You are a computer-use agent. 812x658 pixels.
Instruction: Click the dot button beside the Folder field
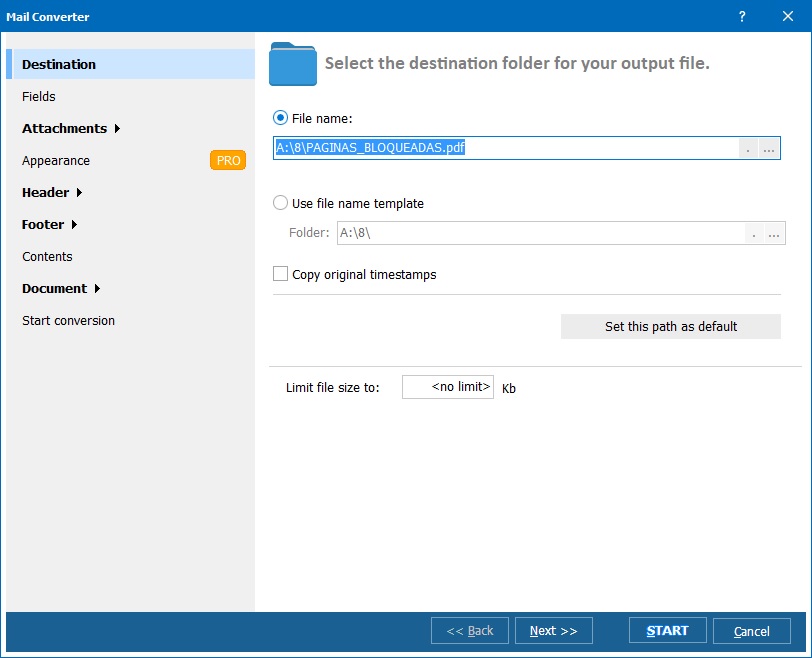click(753, 234)
